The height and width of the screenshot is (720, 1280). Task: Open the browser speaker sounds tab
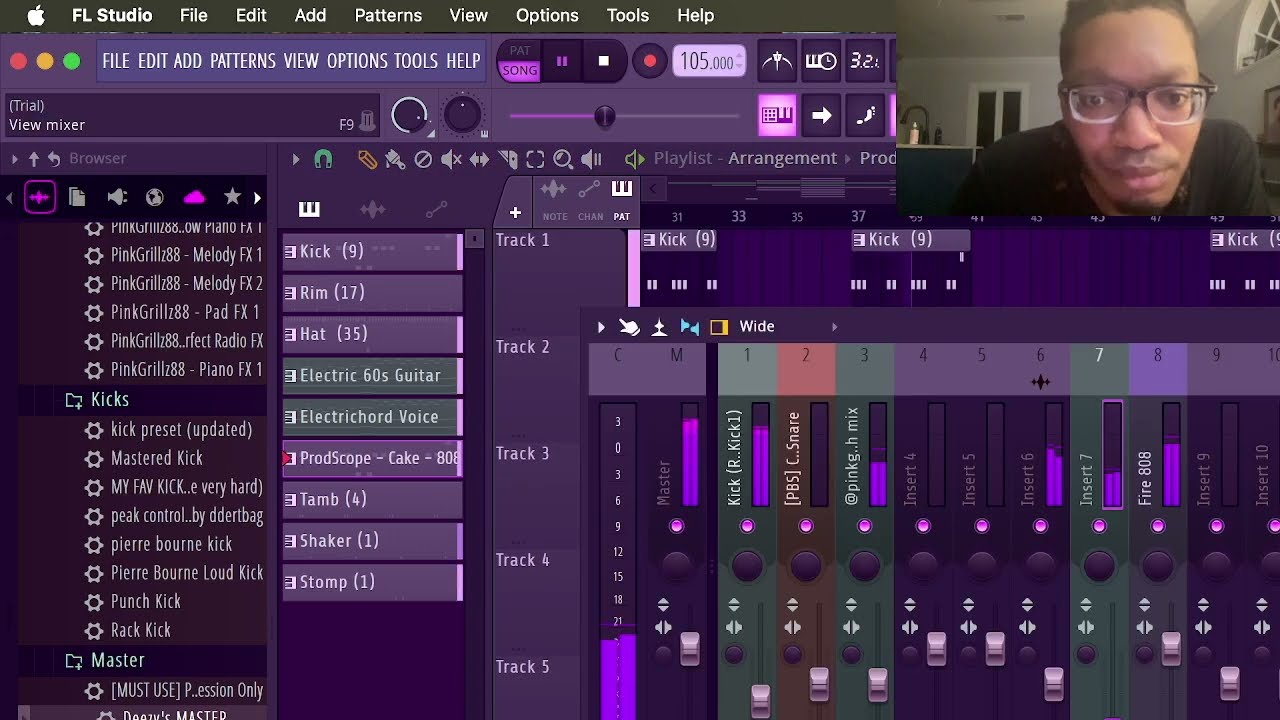116,197
